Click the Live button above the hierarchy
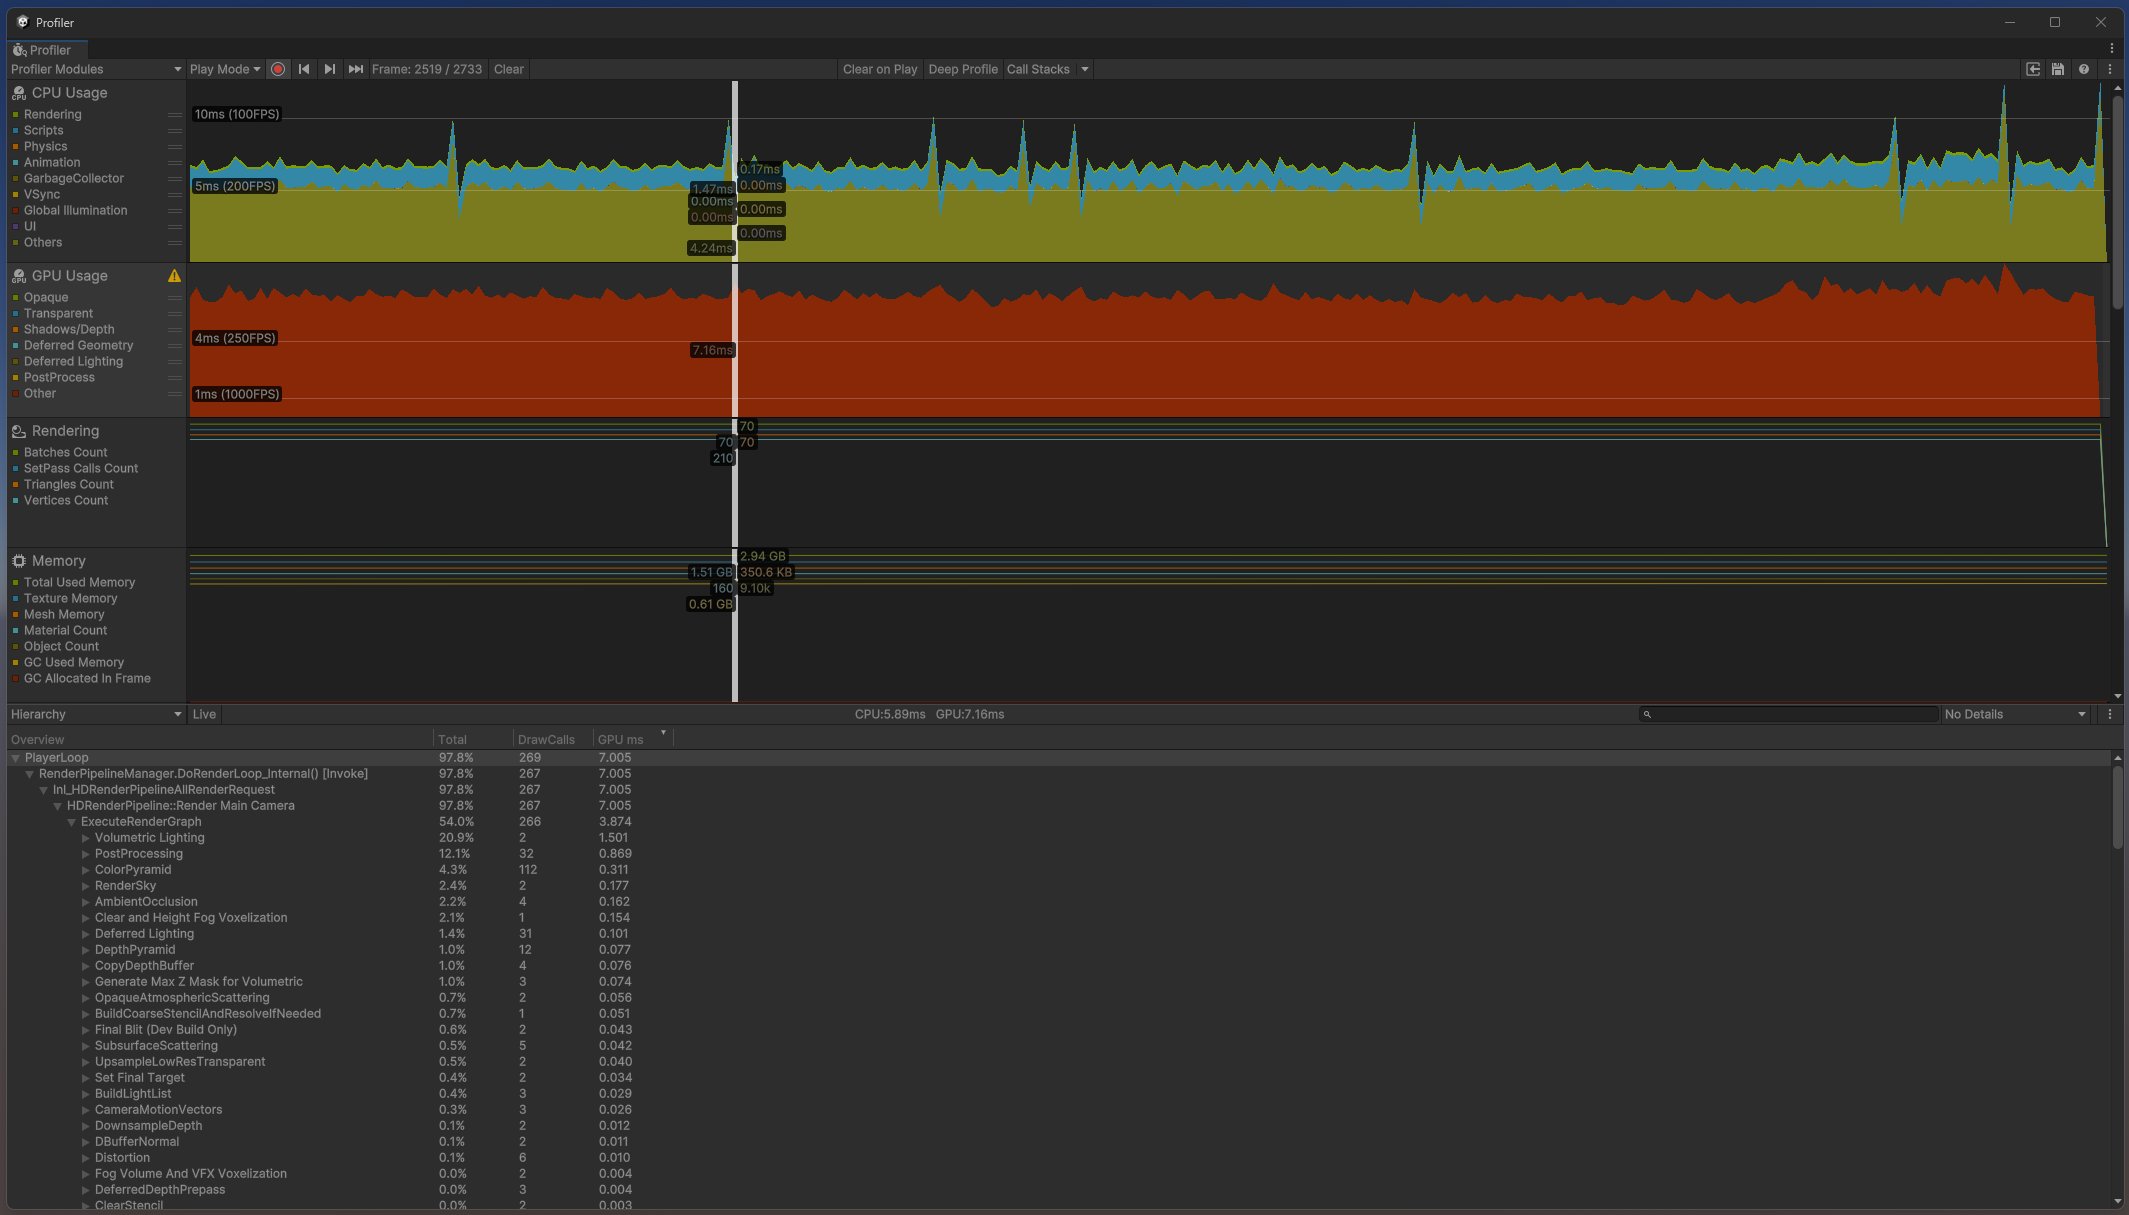This screenshot has width=2129, height=1215. pos(204,714)
